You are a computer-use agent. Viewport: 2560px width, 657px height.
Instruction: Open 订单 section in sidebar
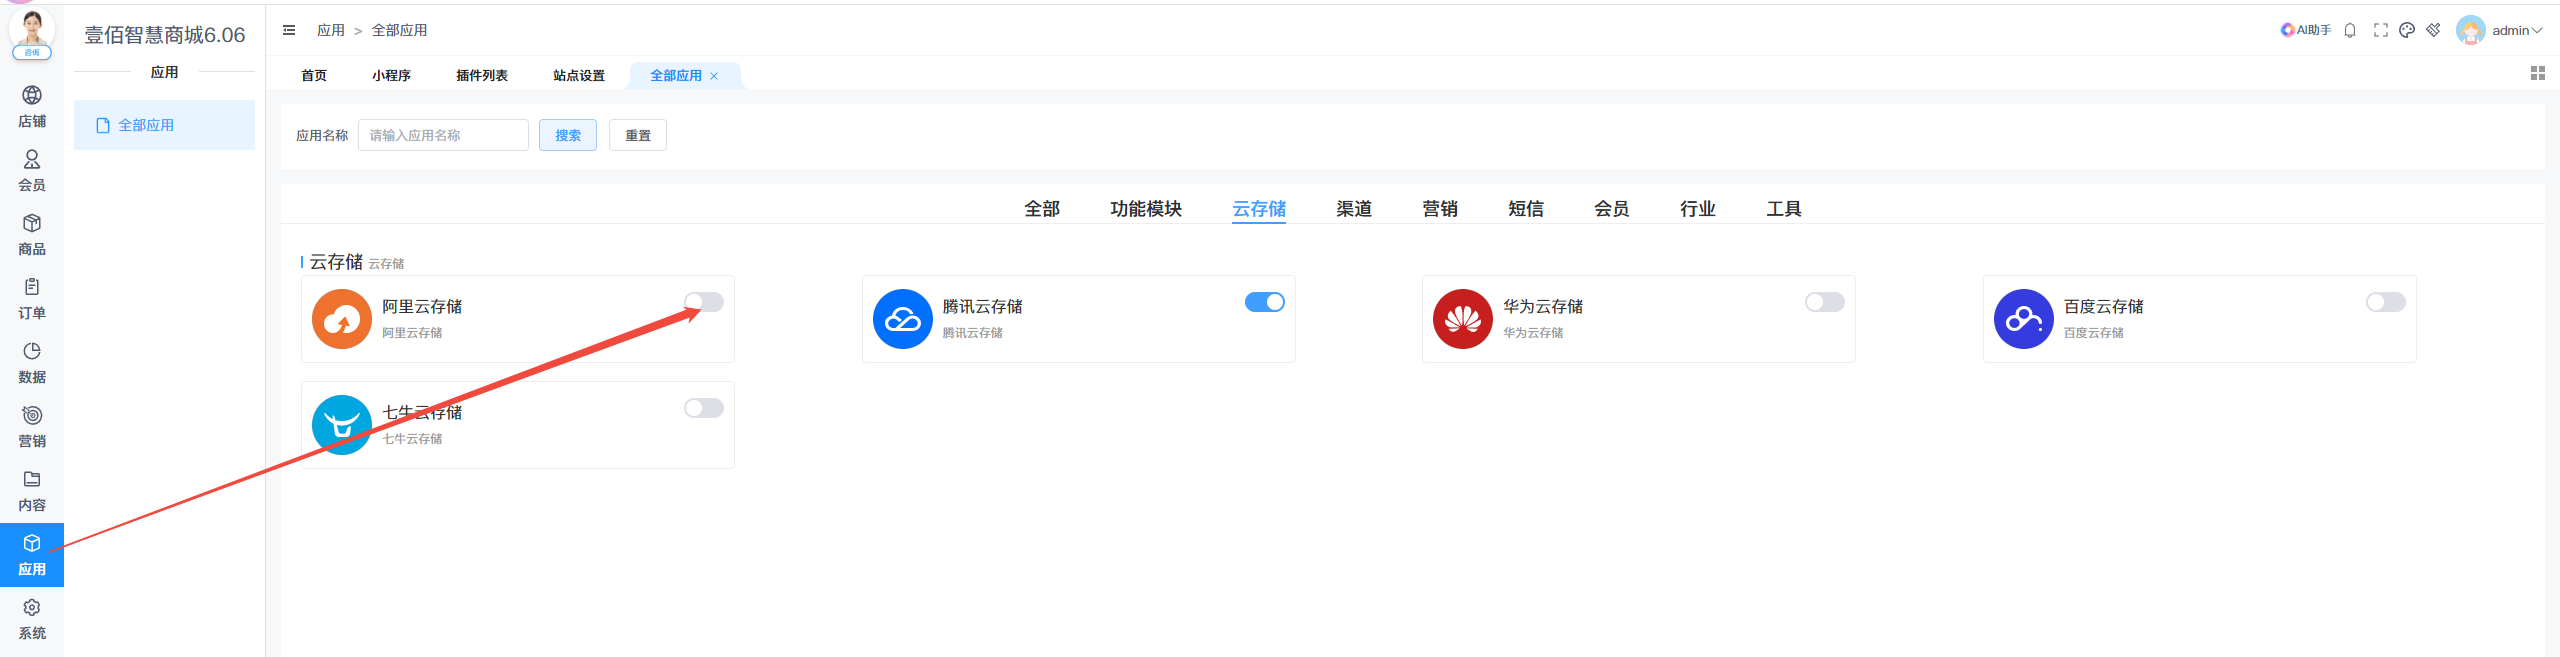point(32,299)
